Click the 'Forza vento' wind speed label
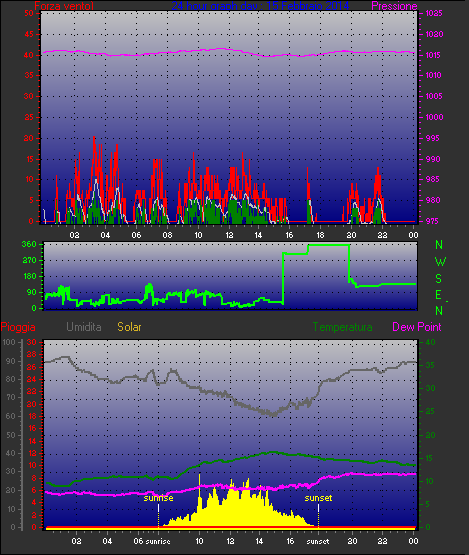This screenshot has height=555, width=469. point(64,6)
